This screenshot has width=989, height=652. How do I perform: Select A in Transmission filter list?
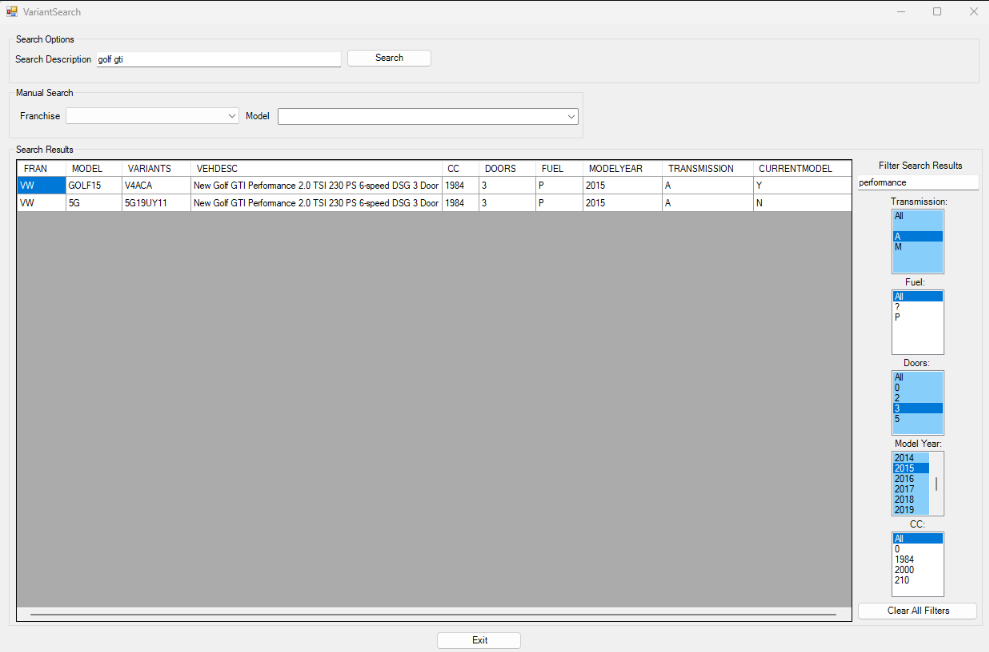coord(918,236)
